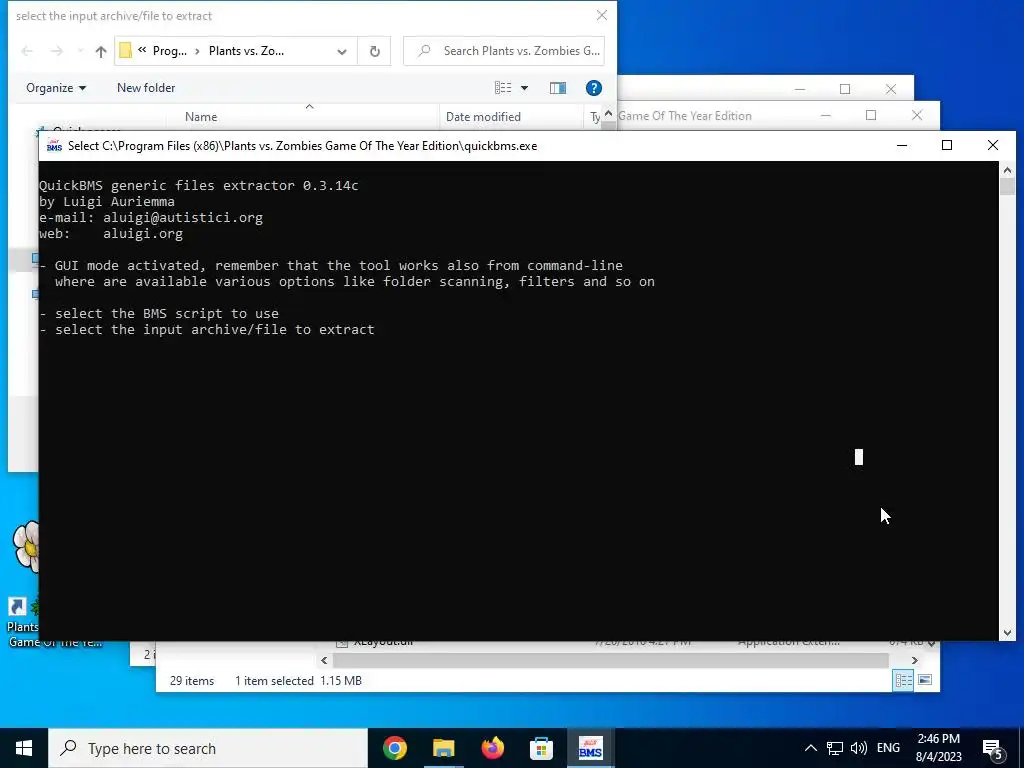This screenshot has height=768, width=1024.
Task: Go up one folder in file dialog
Action: pyautogui.click(x=101, y=51)
